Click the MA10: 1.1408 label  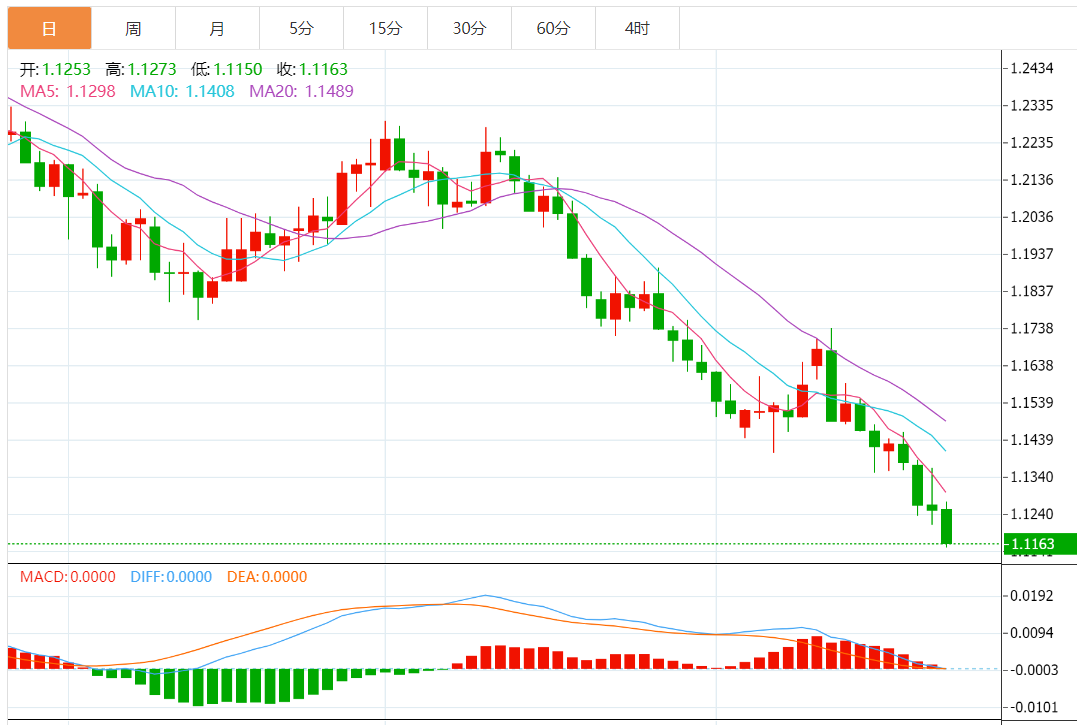point(182,91)
